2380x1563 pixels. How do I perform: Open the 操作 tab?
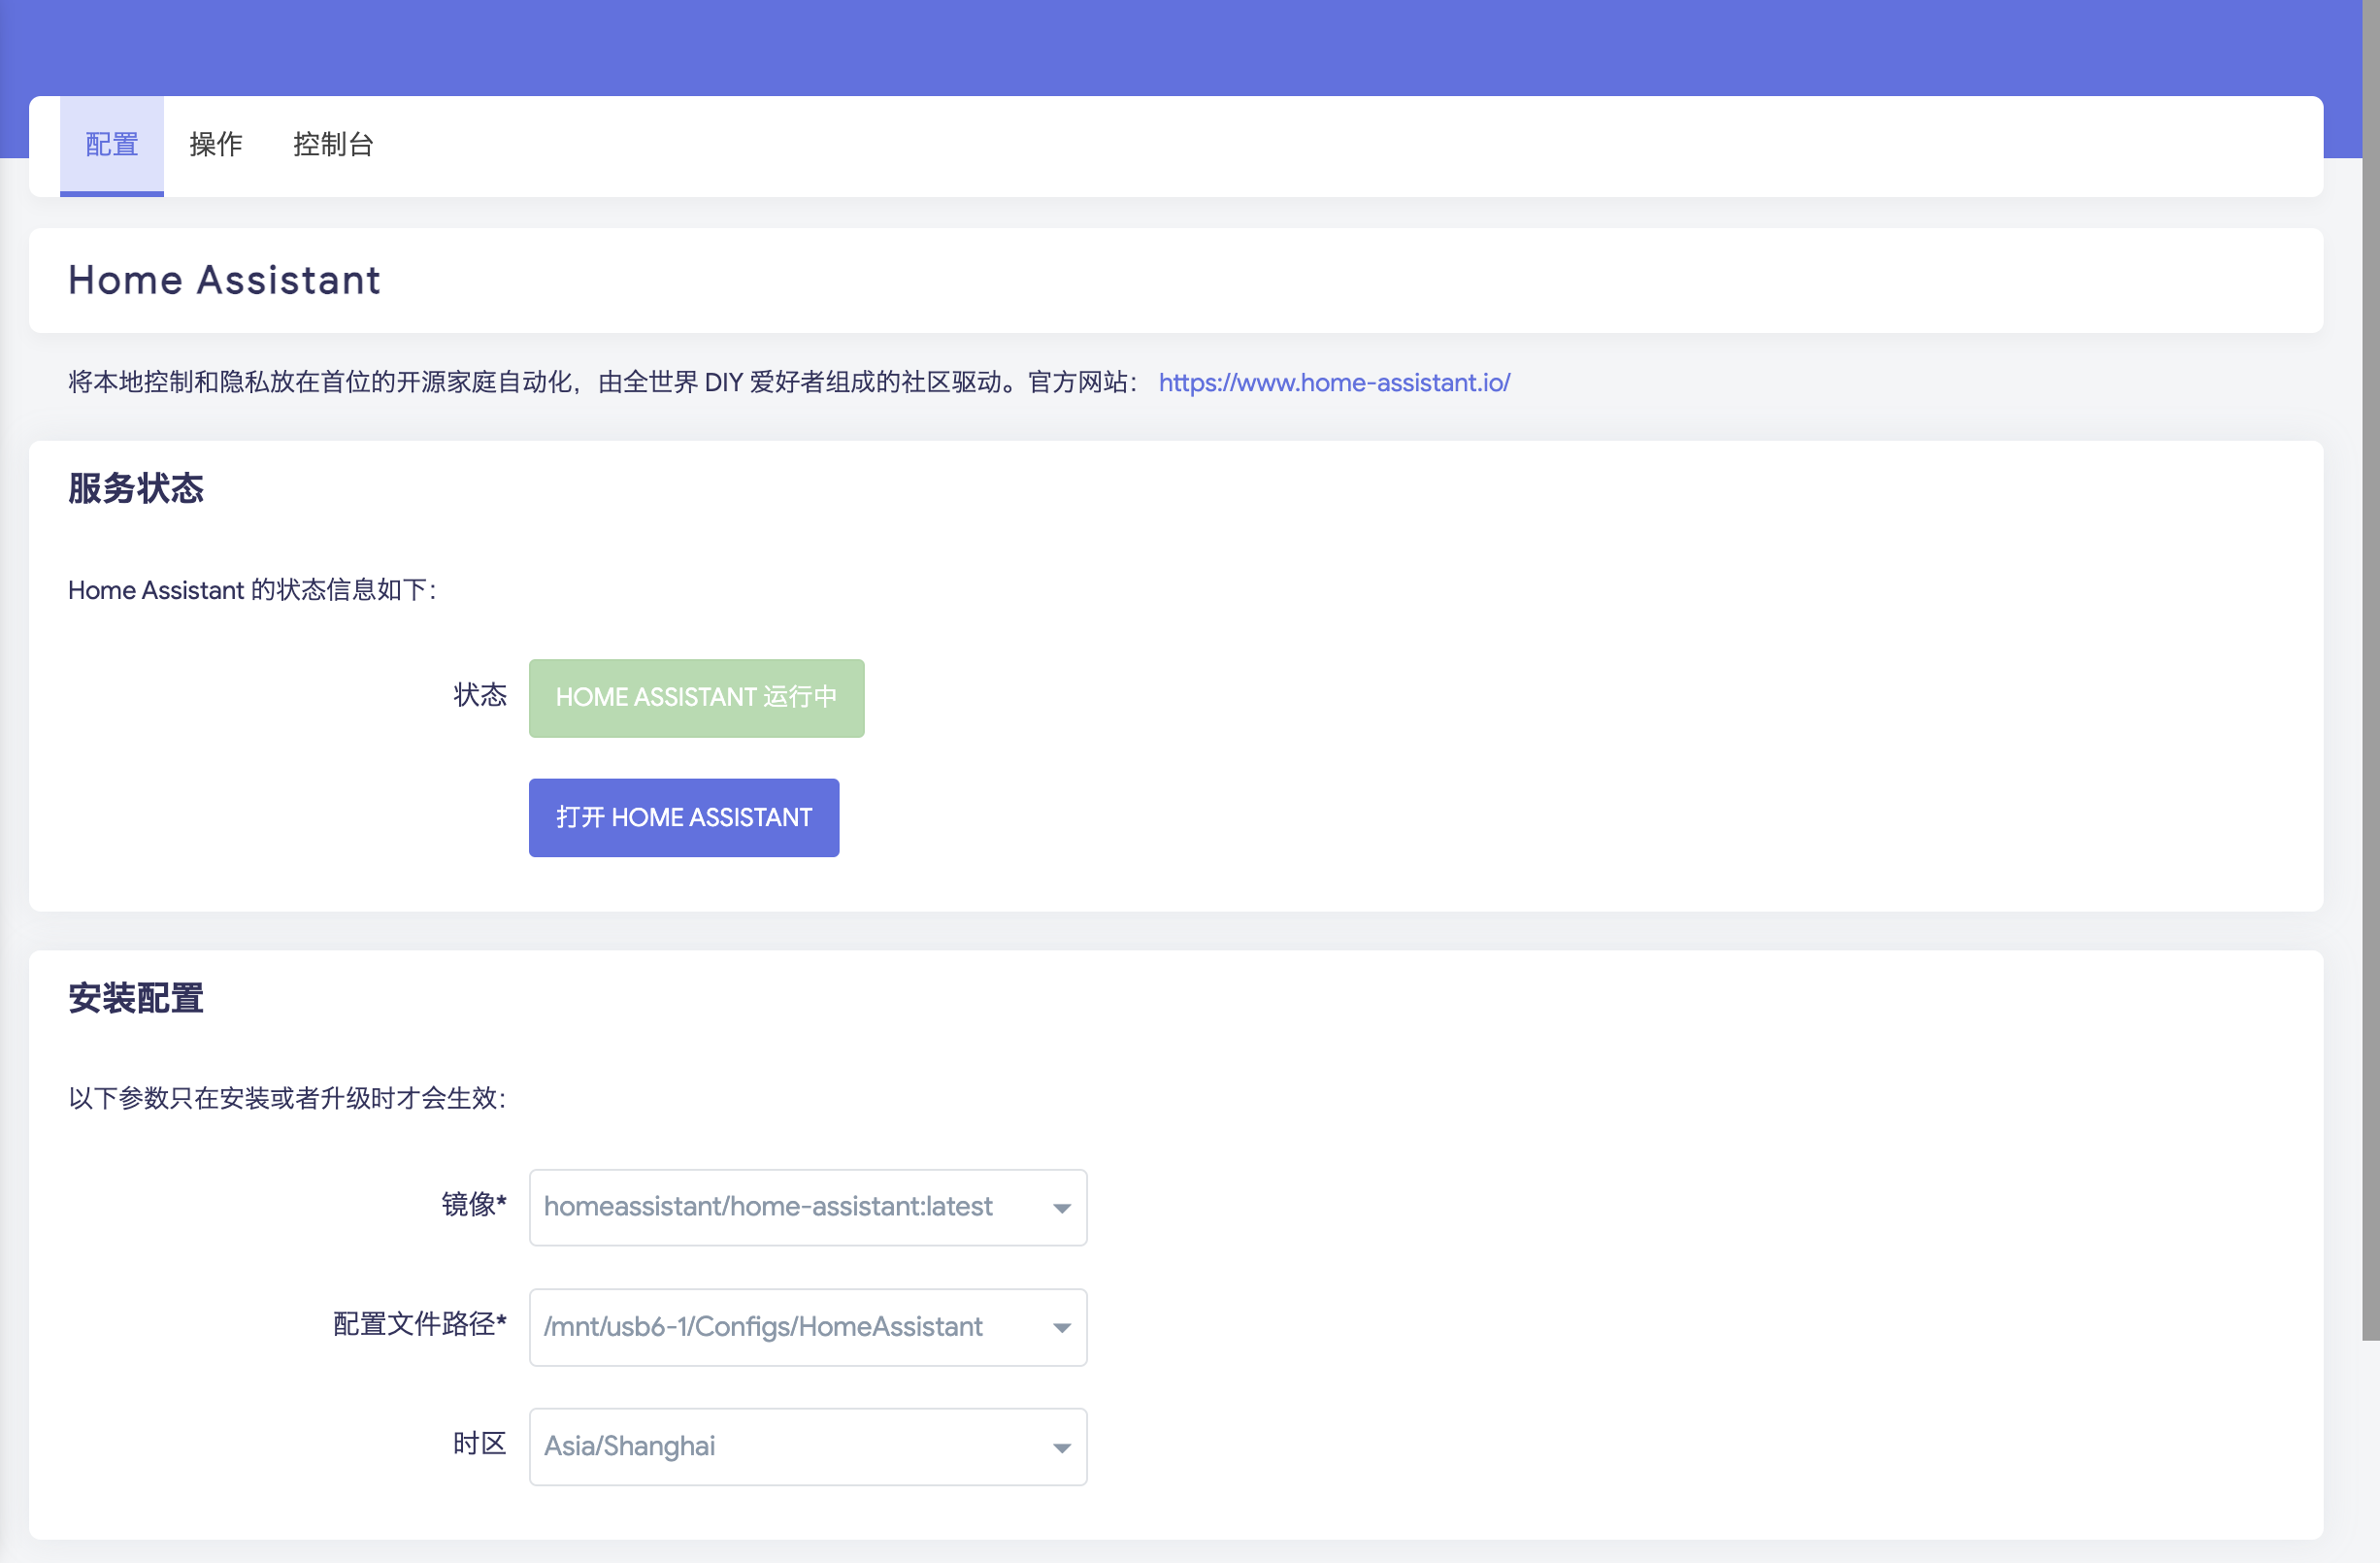click(x=215, y=145)
